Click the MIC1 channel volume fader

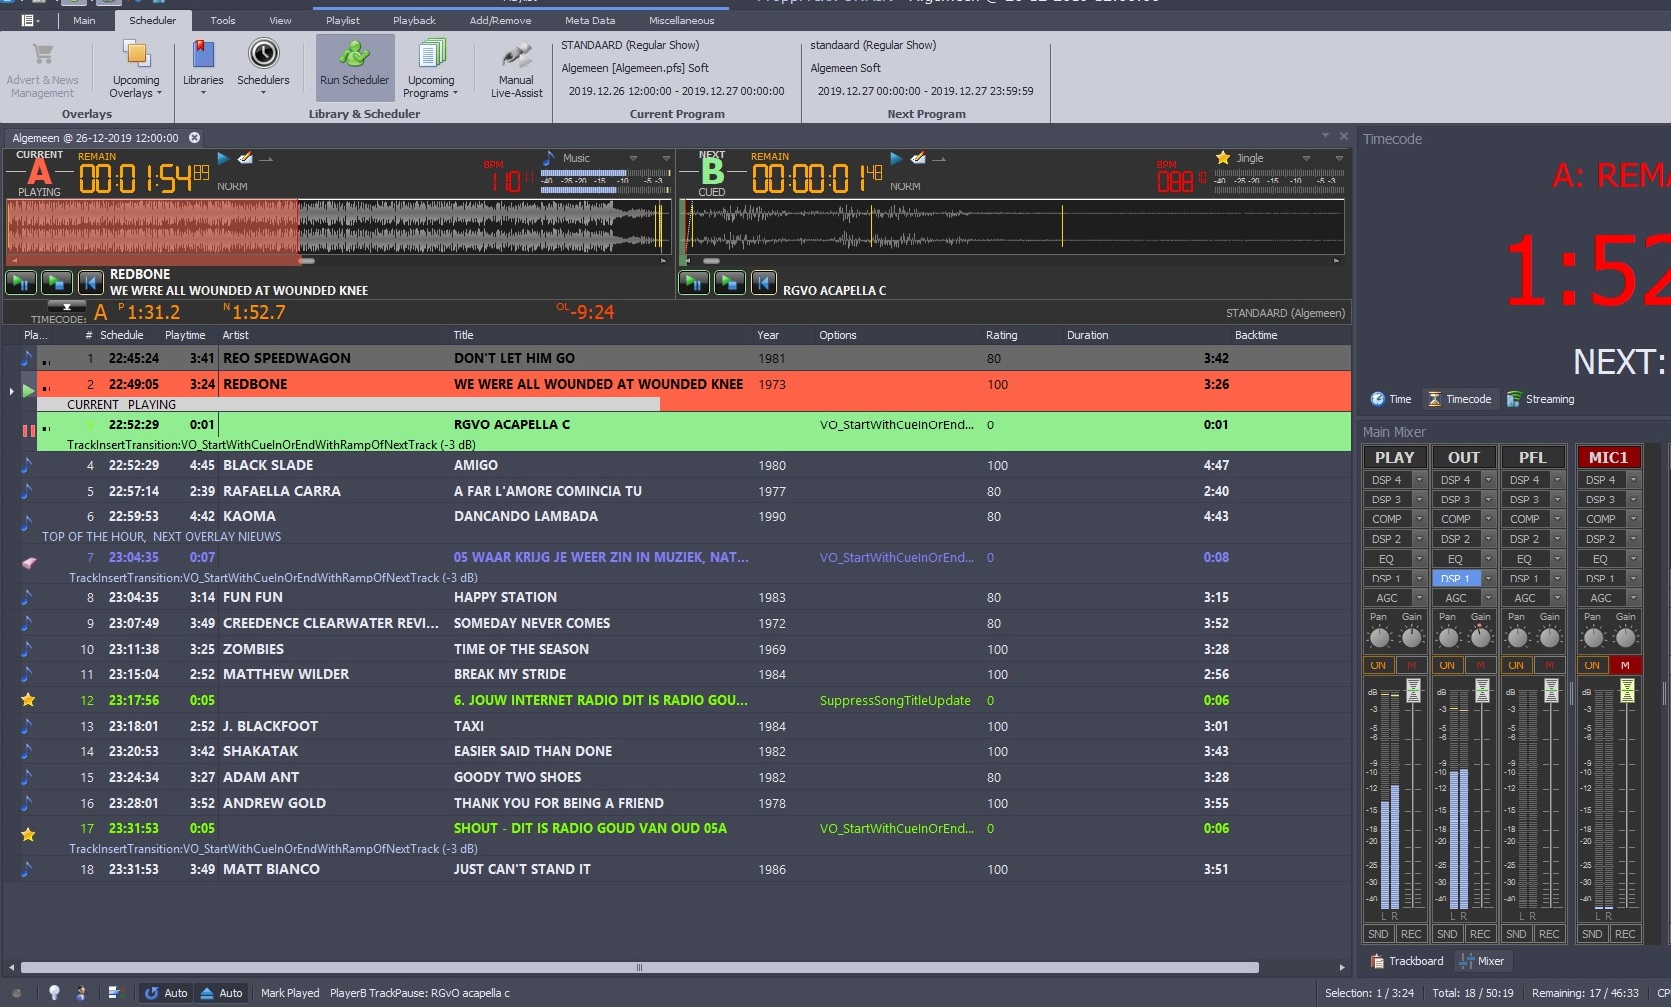[1627, 689]
